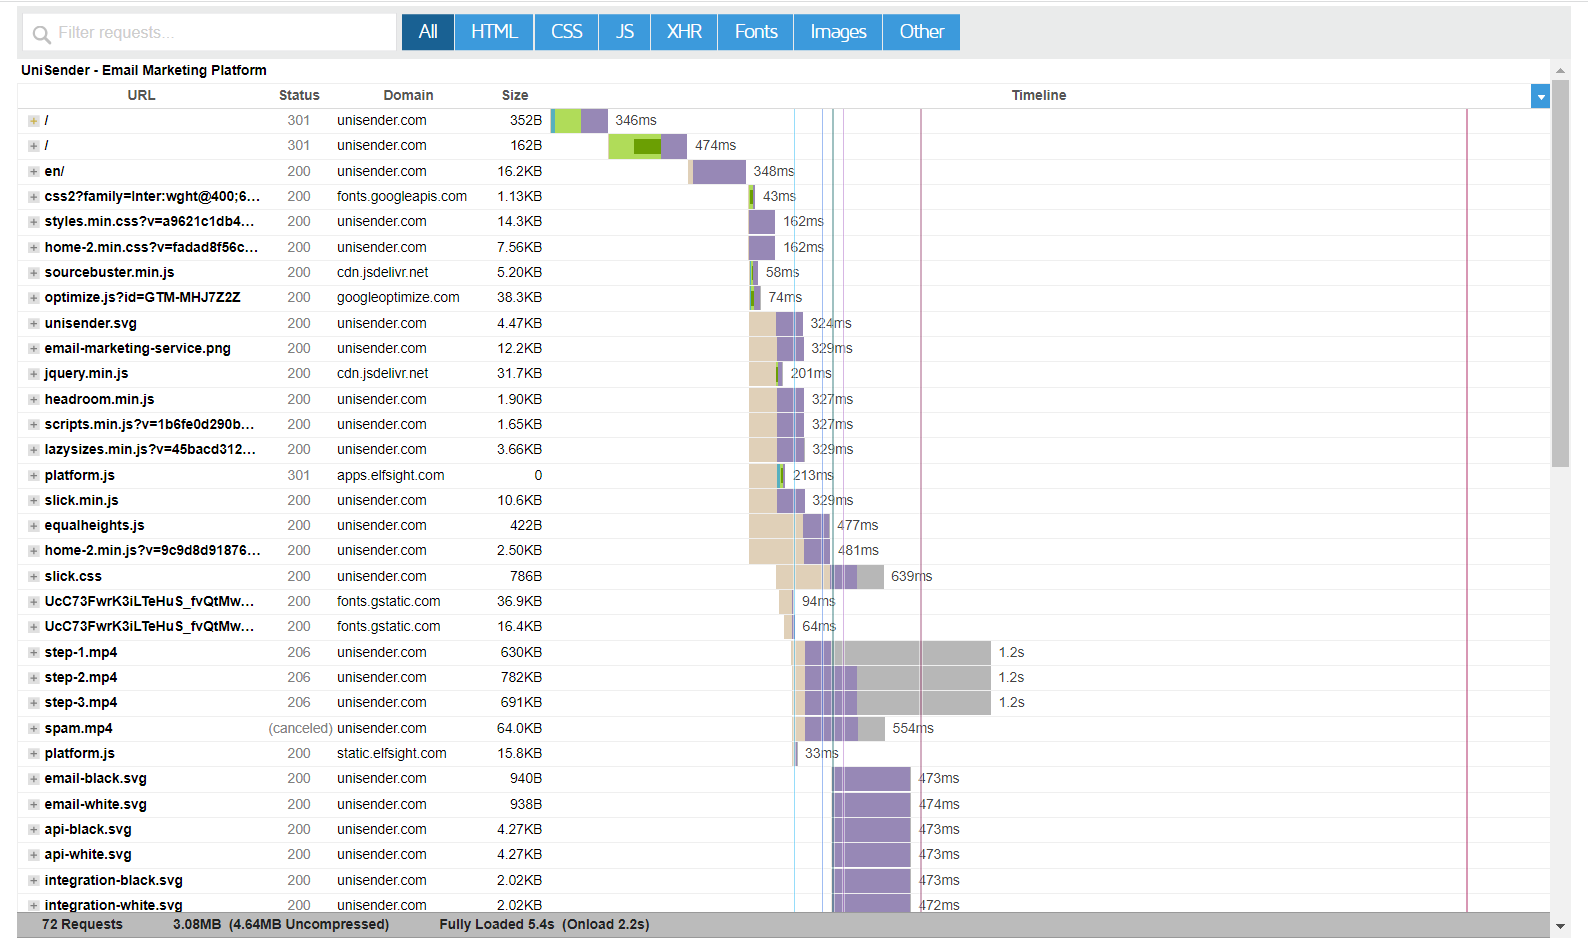Click the 630KB size of step-1.mp4
This screenshot has width=1588, height=941.
pyautogui.click(x=521, y=652)
